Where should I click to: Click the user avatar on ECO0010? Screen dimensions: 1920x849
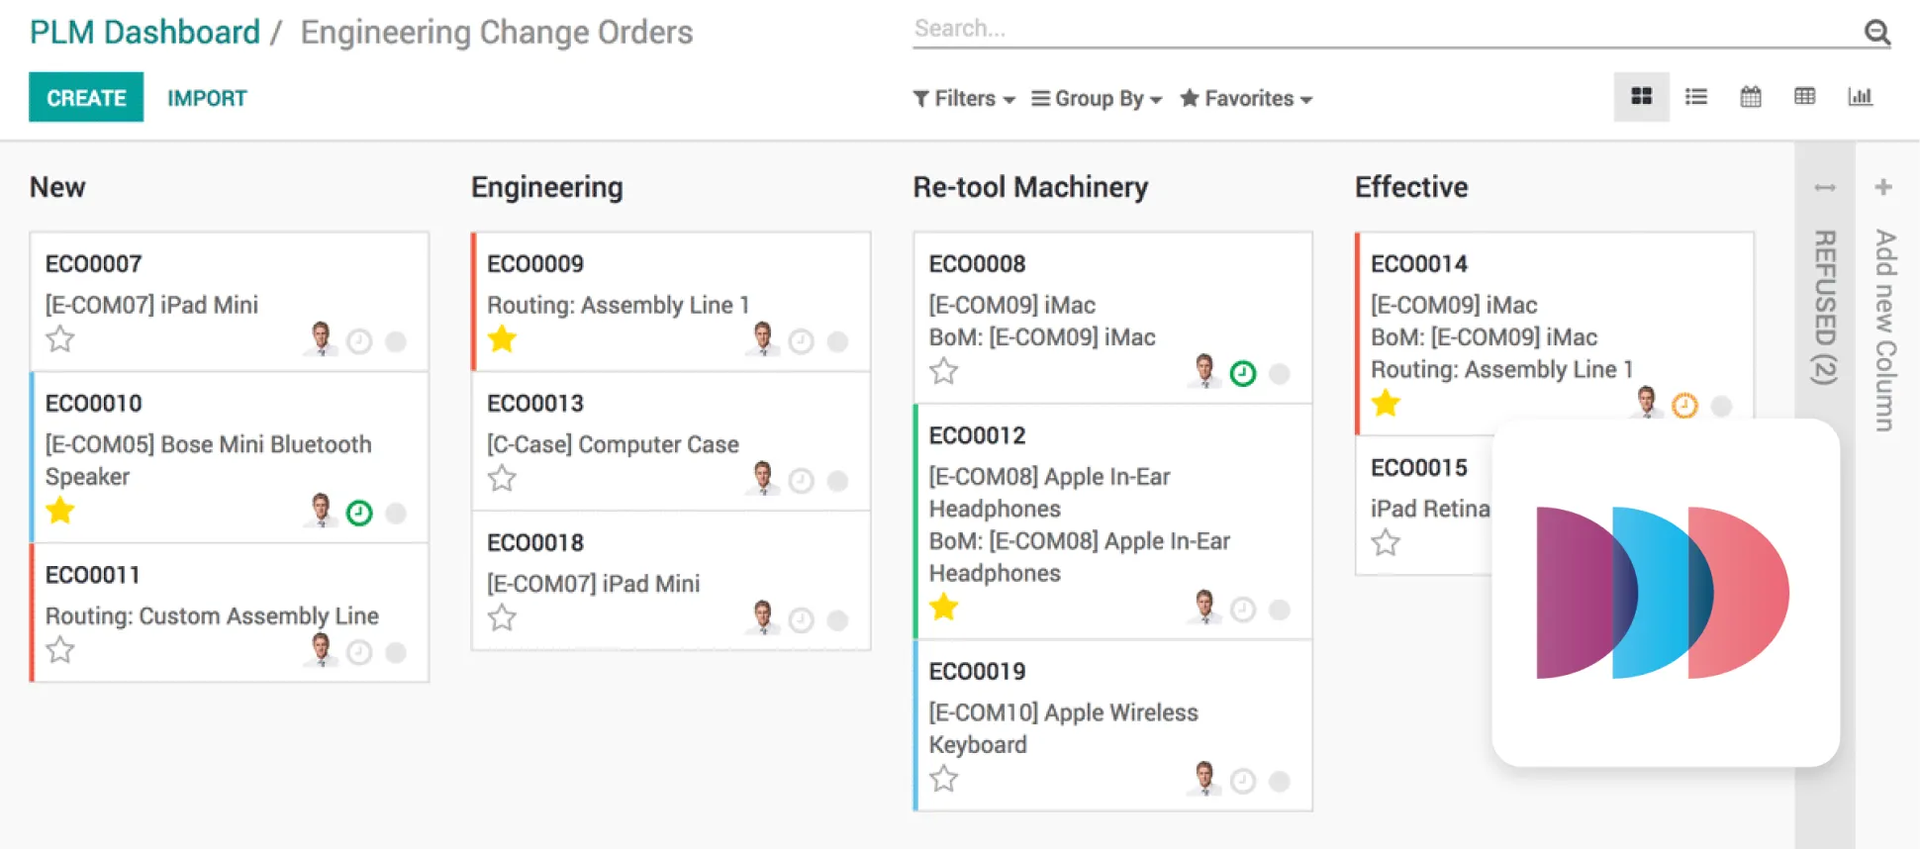[320, 510]
